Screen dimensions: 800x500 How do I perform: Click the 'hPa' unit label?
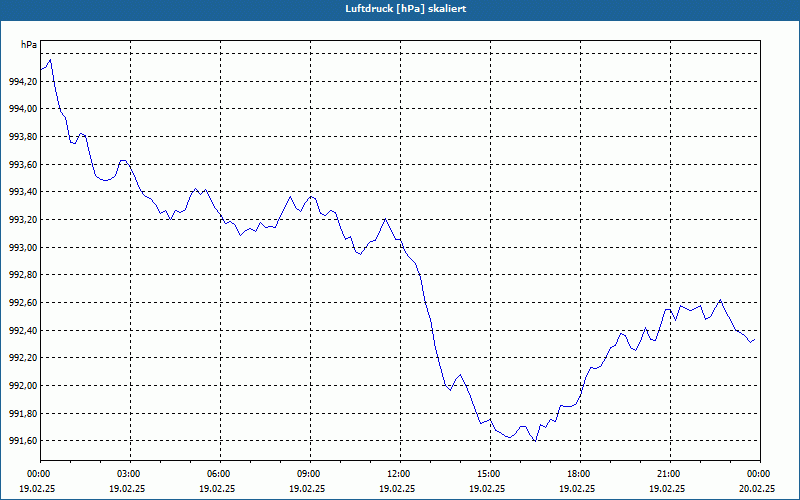(29, 45)
